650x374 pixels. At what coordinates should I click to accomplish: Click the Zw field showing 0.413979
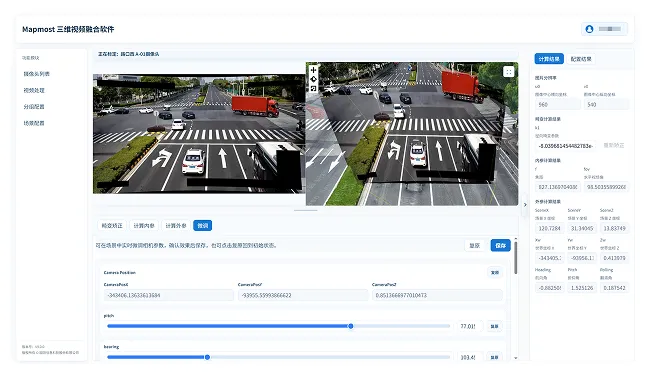coord(614,258)
